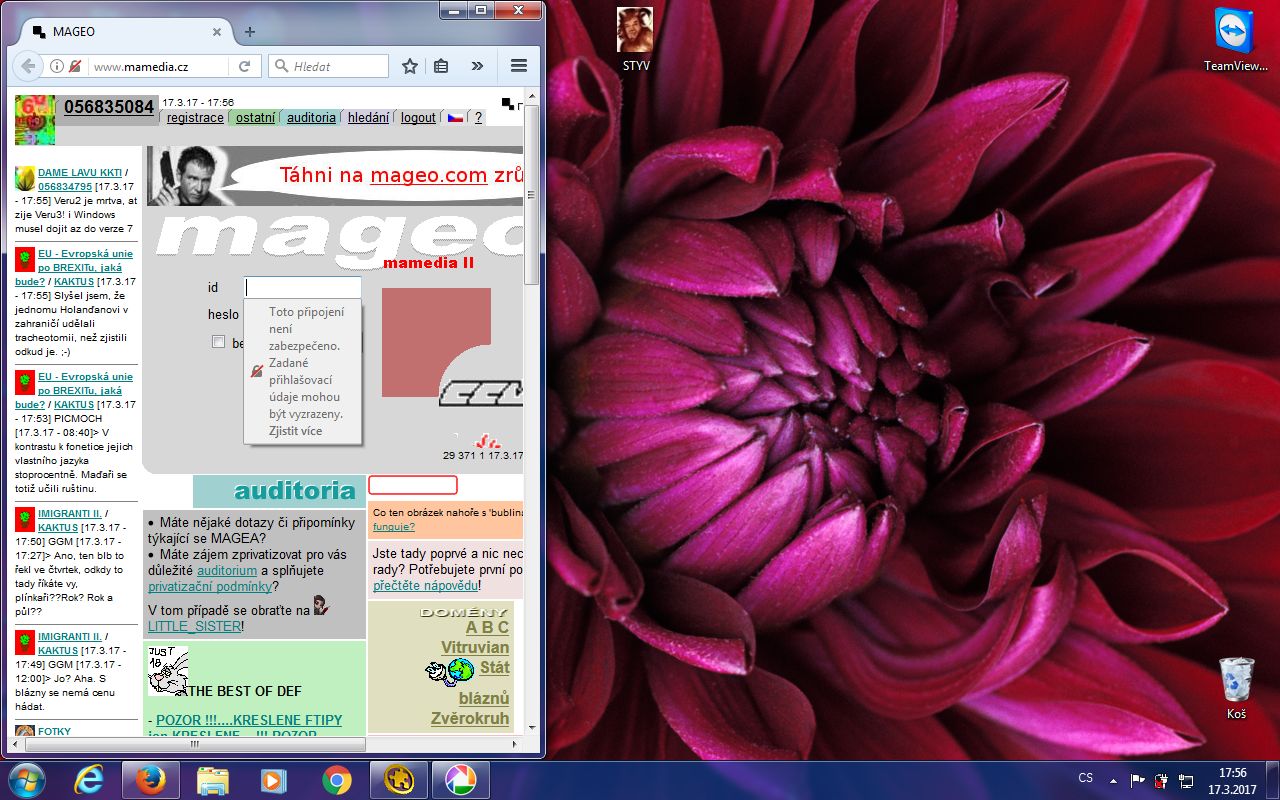Click the cactus icon beside first IMIGRANTI II.
1280x800 pixels.
coord(25,520)
